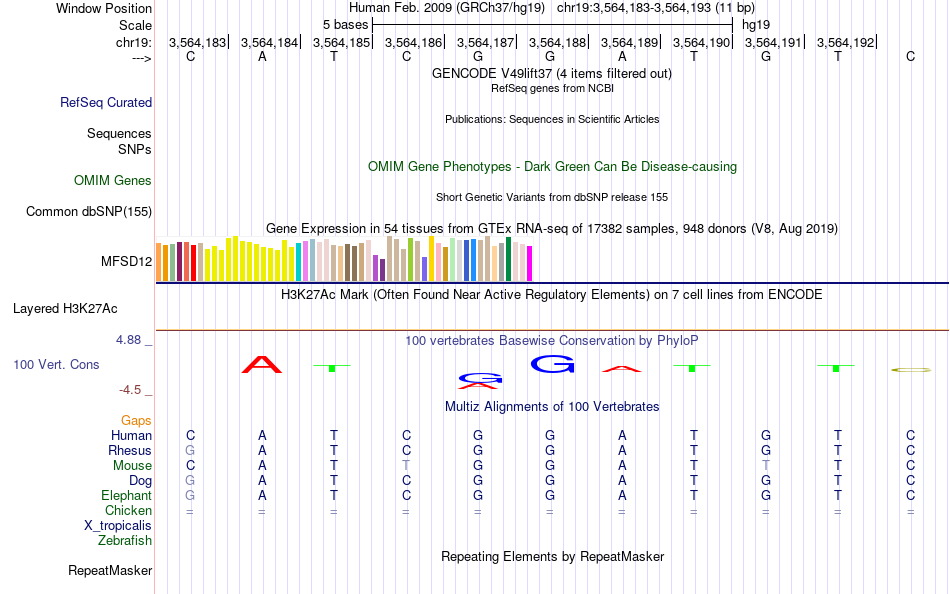Click the 'RefSeq genes from NCBI' title
950x594 pixels.
(x=553, y=88)
